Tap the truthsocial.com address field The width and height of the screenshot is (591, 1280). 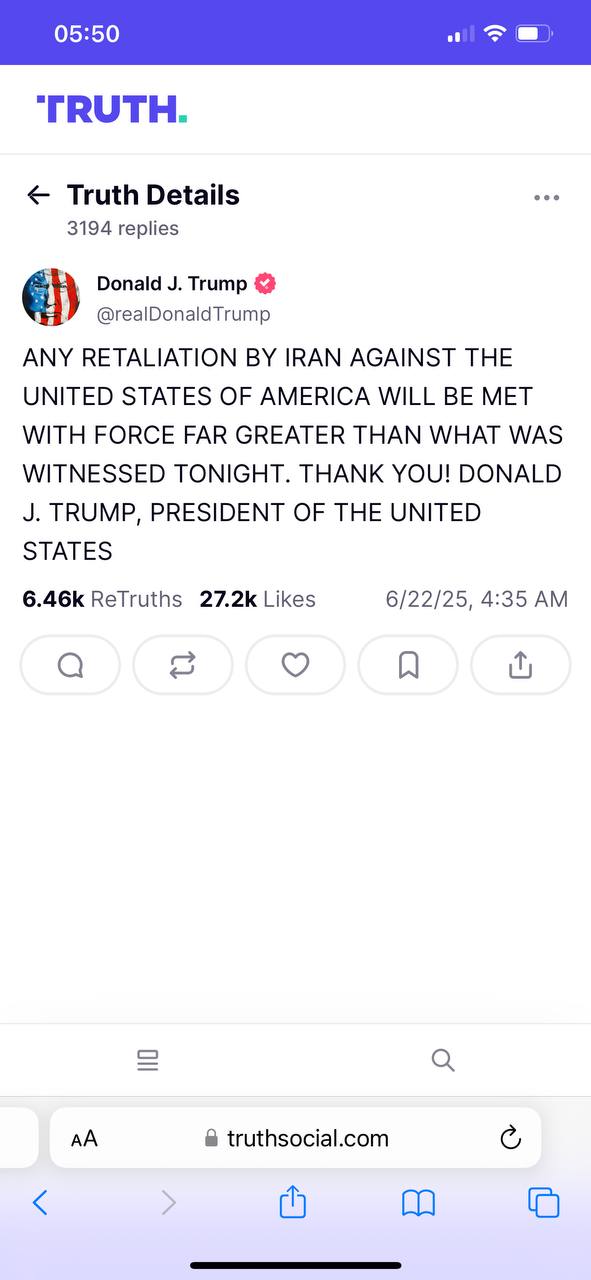pyautogui.click(x=296, y=1138)
